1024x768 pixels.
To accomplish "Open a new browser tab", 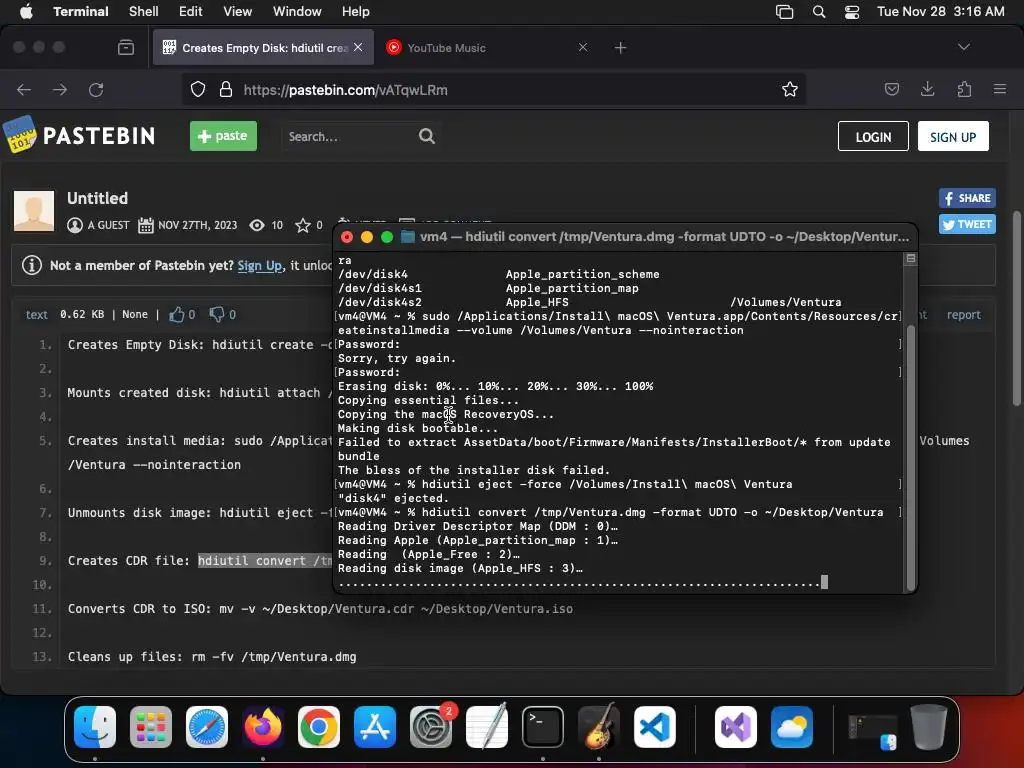I will point(620,47).
